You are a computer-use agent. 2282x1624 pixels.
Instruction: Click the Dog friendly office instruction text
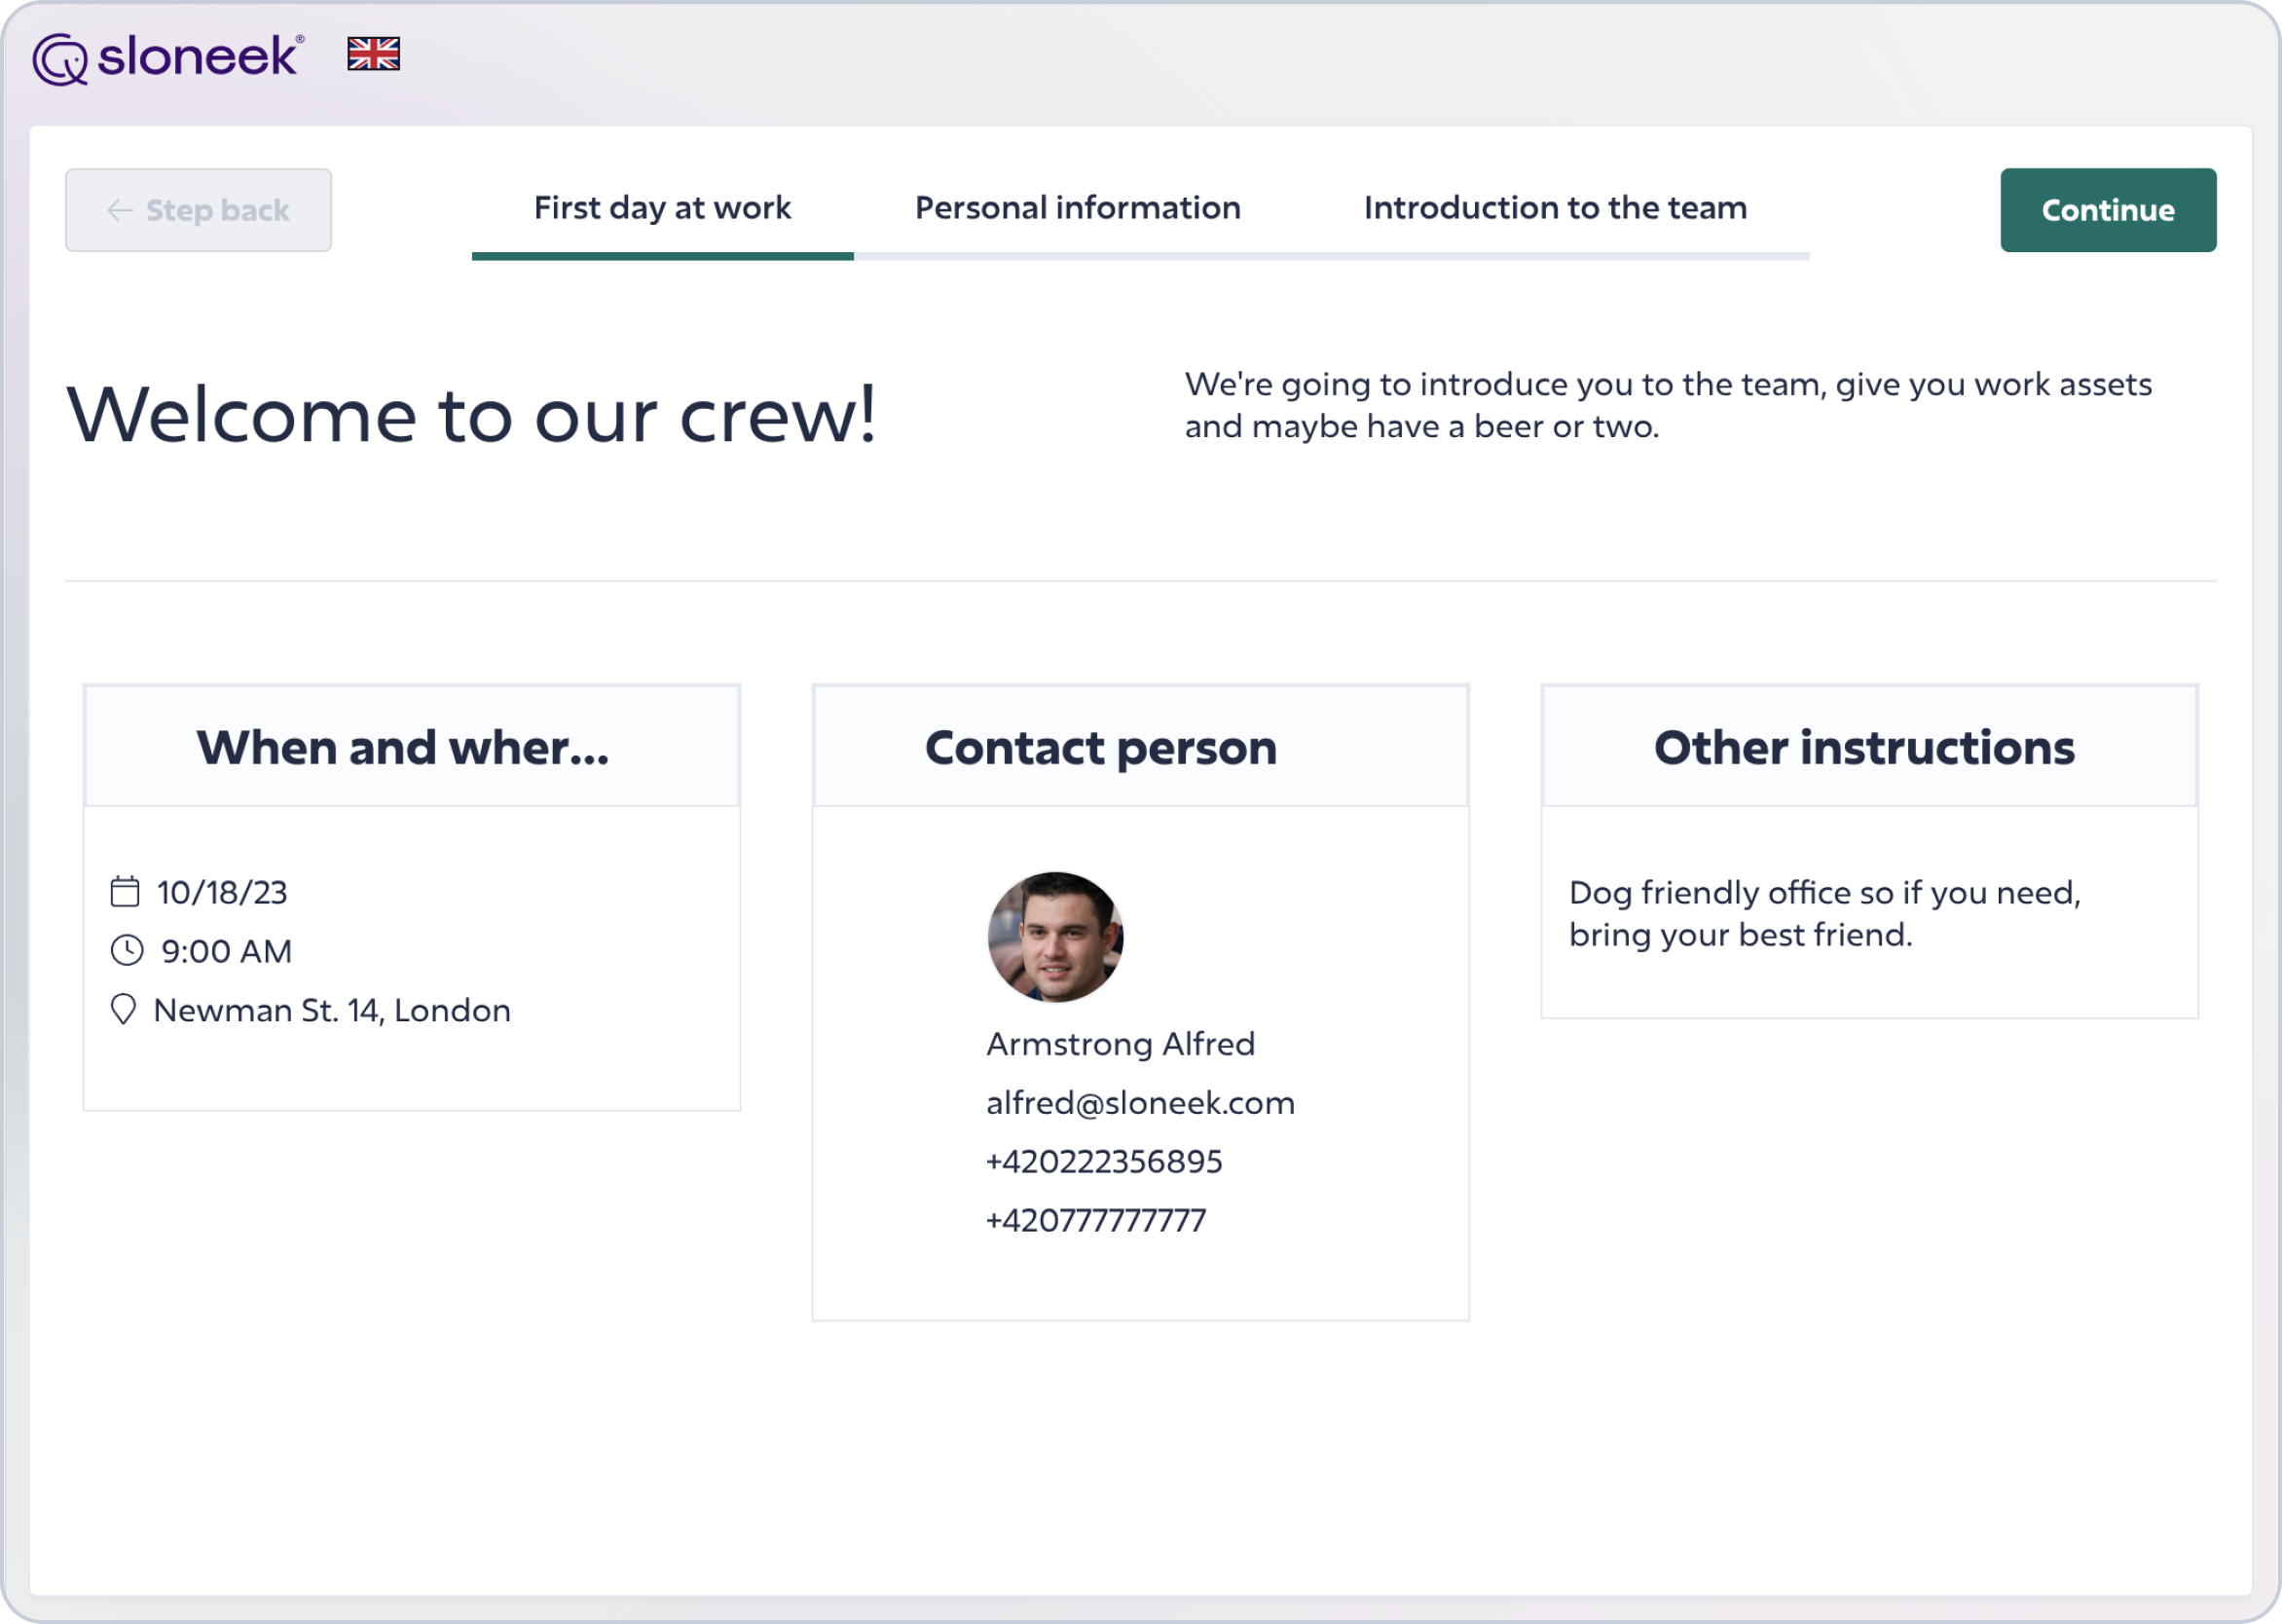pyautogui.click(x=1824, y=913)
